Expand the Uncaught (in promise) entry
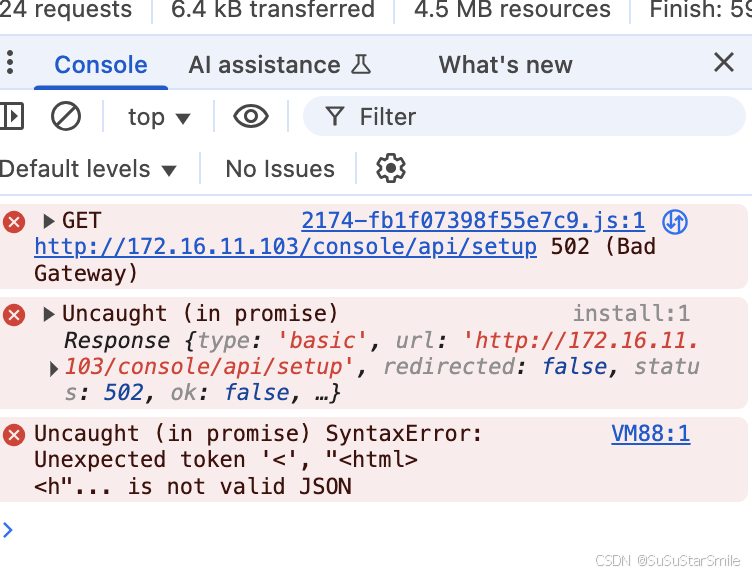The width and height of the screenshot is (752, 574). [48, 314]
